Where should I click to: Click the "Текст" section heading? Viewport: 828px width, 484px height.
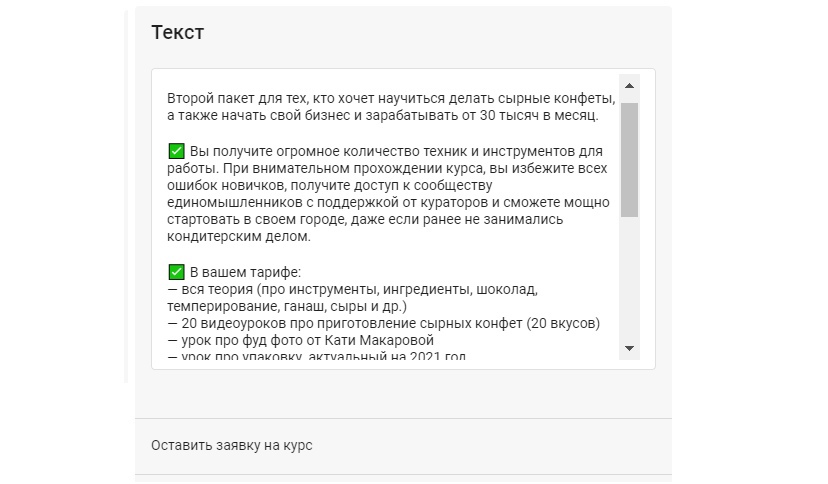[x=178, y=32]
